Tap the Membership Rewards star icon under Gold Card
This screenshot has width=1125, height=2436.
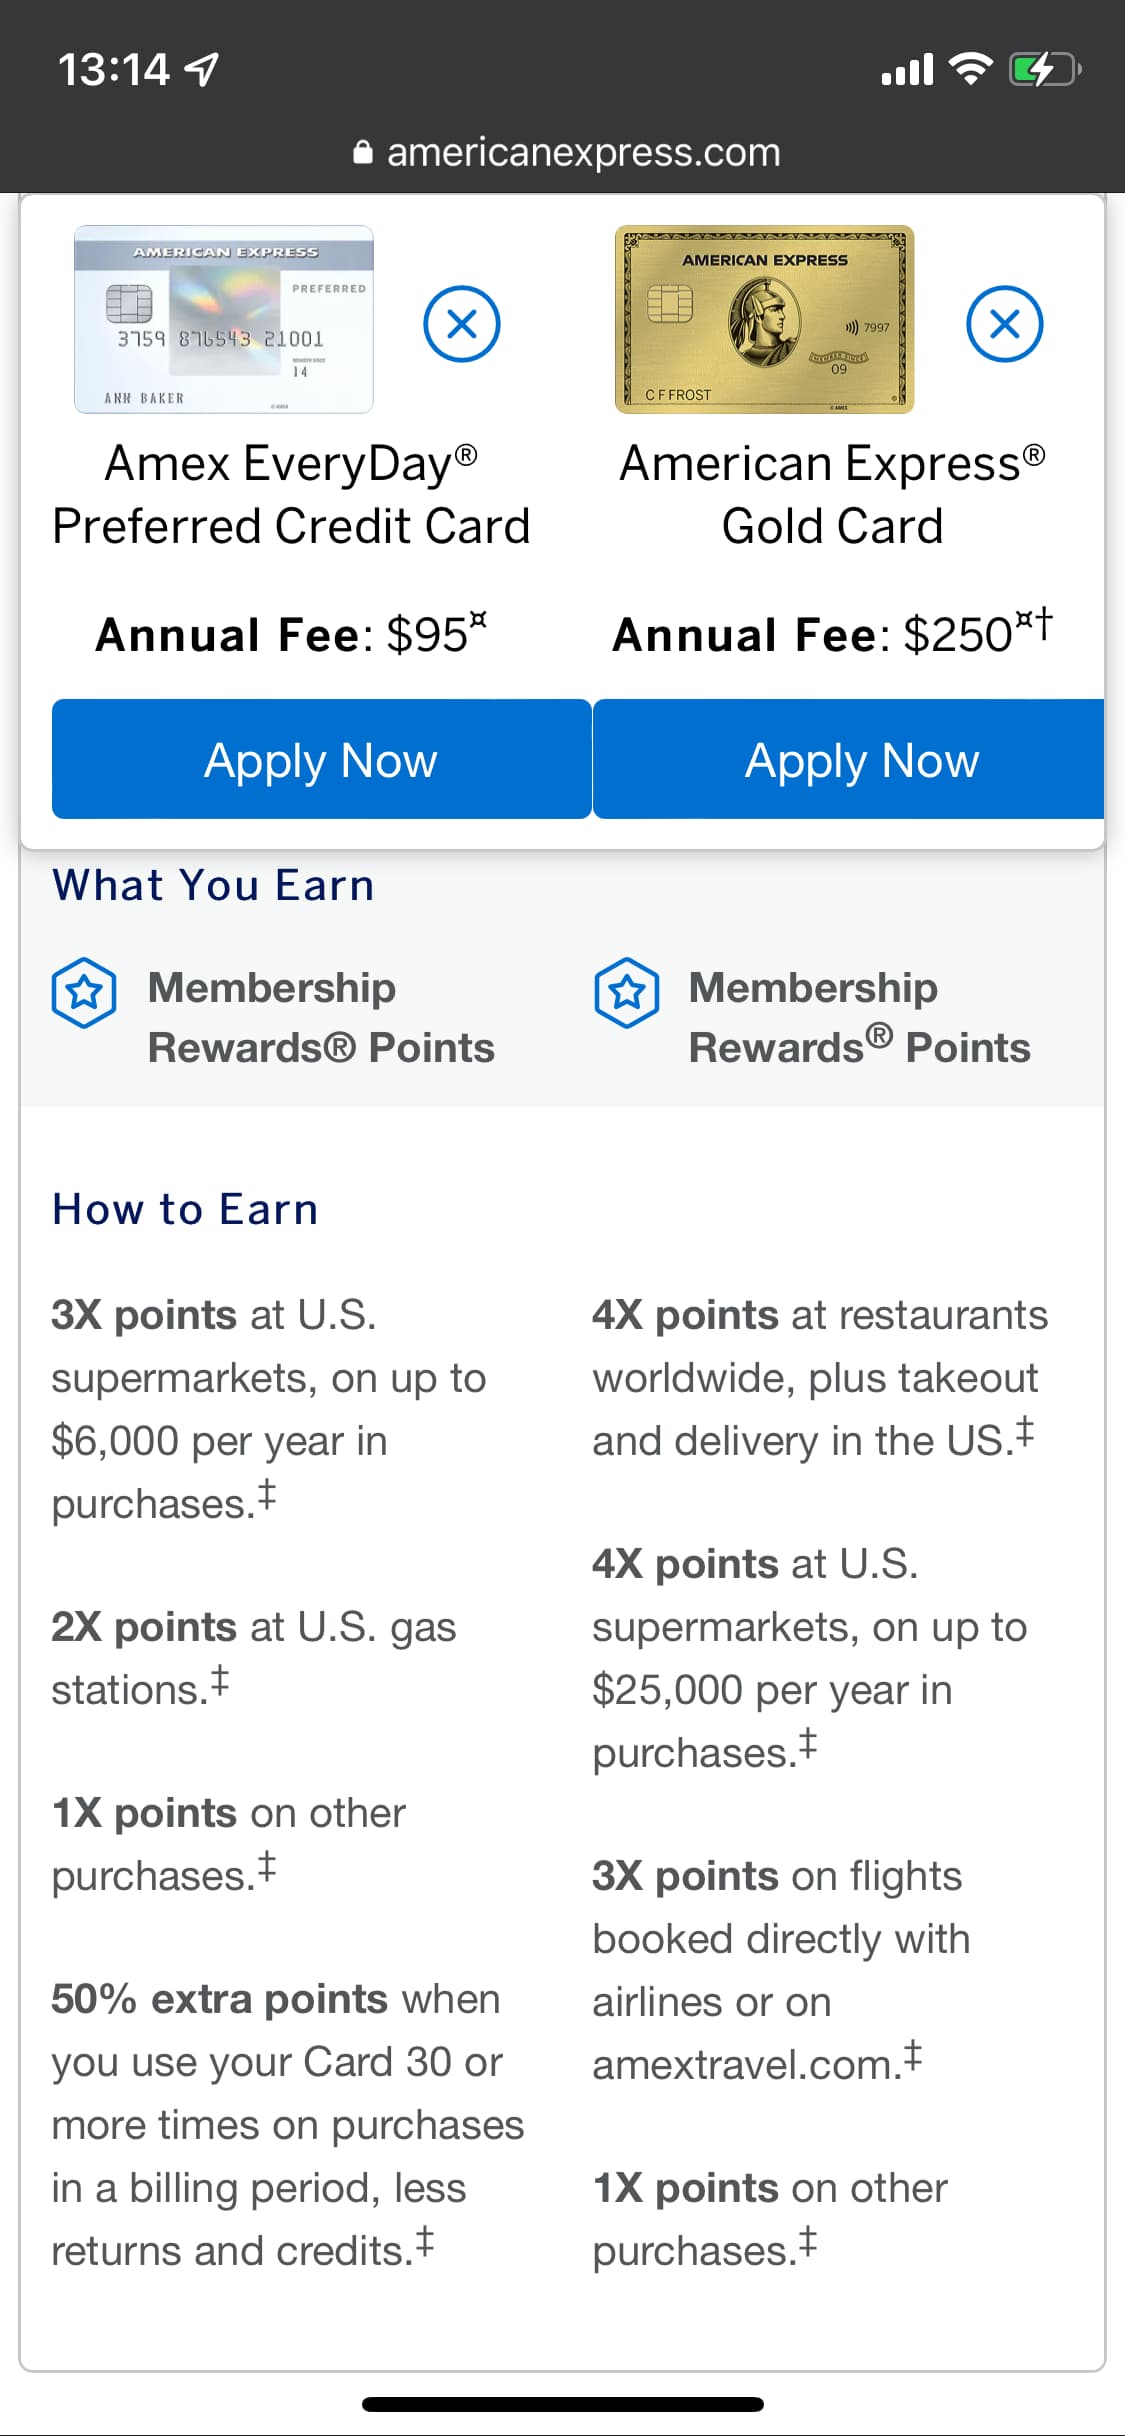pyautogui.click(x=626, y=992)
